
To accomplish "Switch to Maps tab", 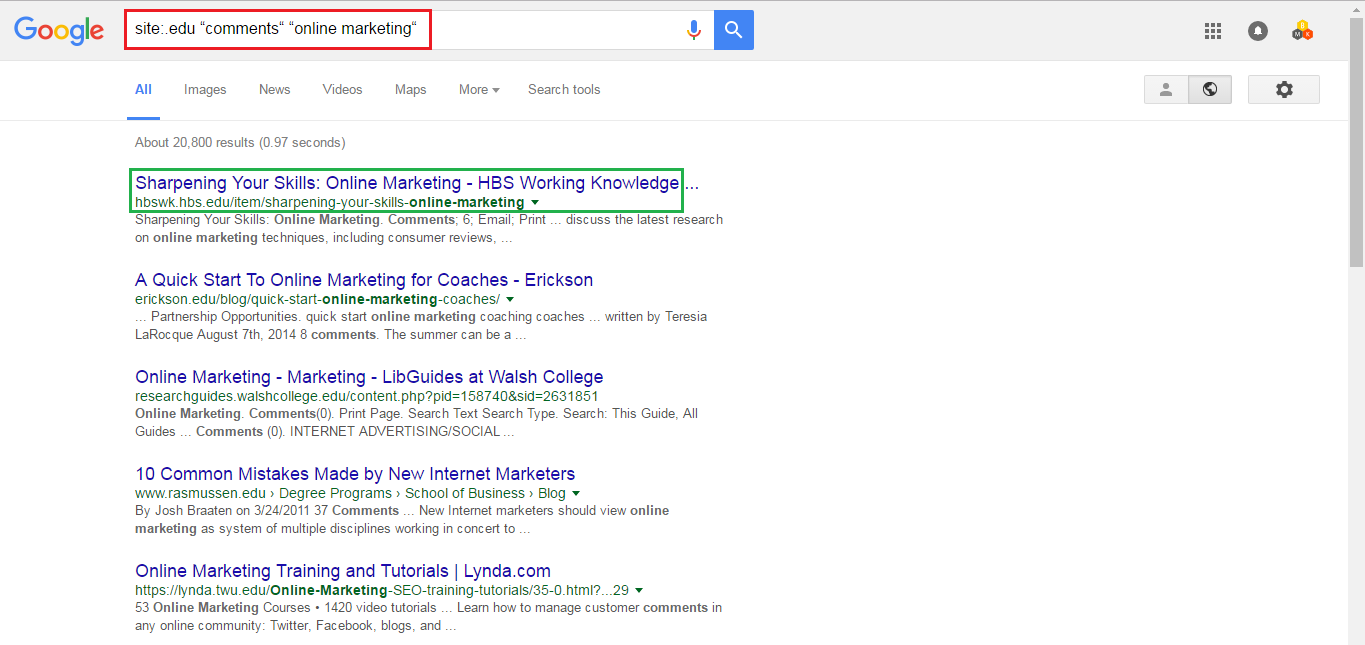I will click(x=410, y=89).
